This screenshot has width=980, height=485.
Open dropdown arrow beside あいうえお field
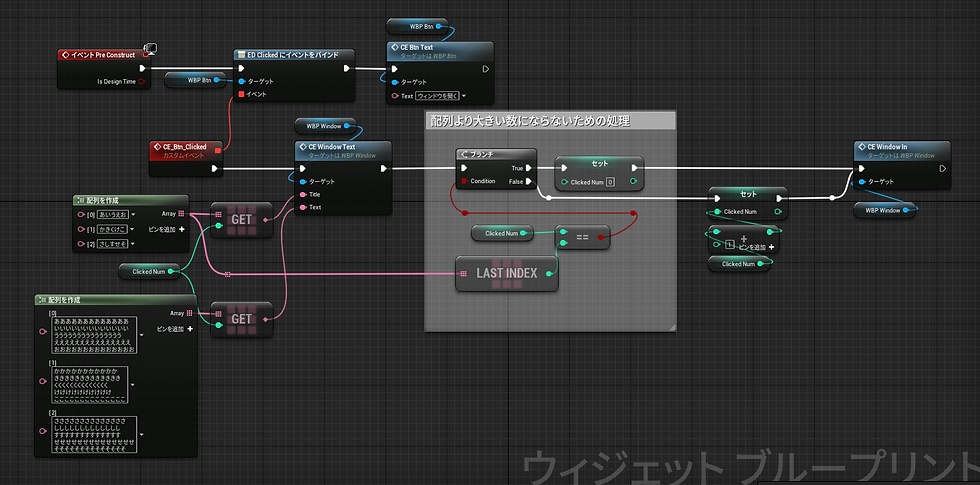click(132, 214)
